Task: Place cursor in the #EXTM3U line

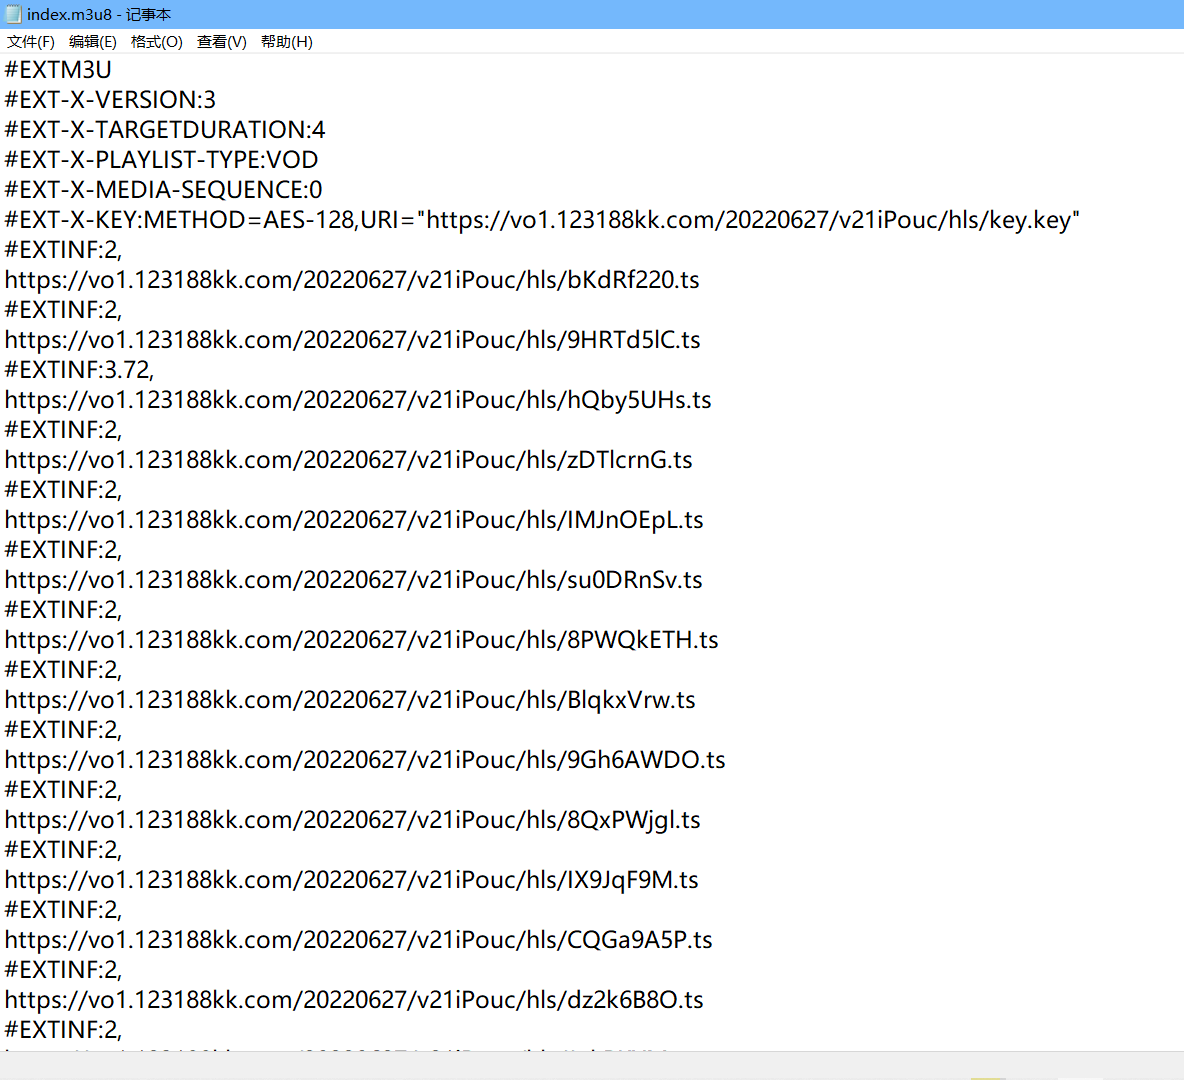Action: click(58, 70)
